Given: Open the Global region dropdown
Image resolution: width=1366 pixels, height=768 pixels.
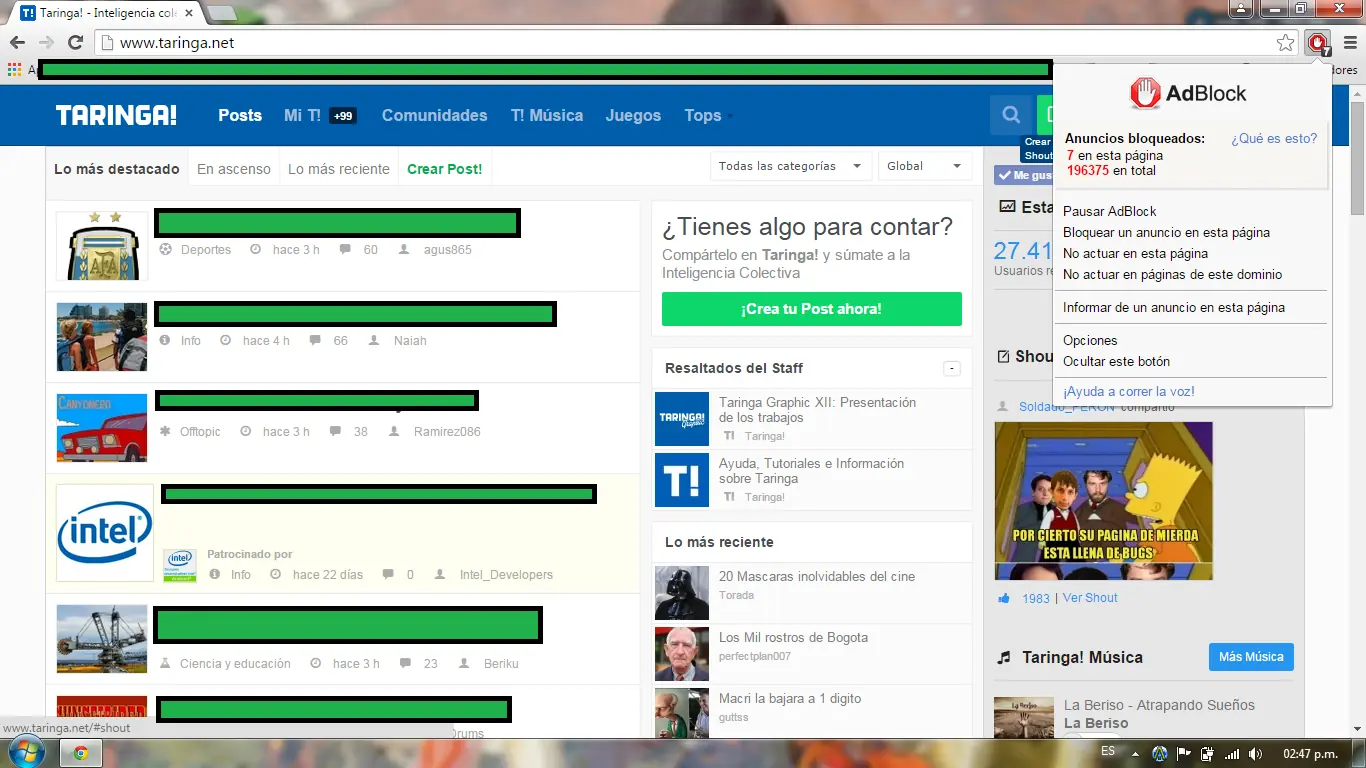Looking at the screenshot, I should pyautogui.click(x=924, y=166).
